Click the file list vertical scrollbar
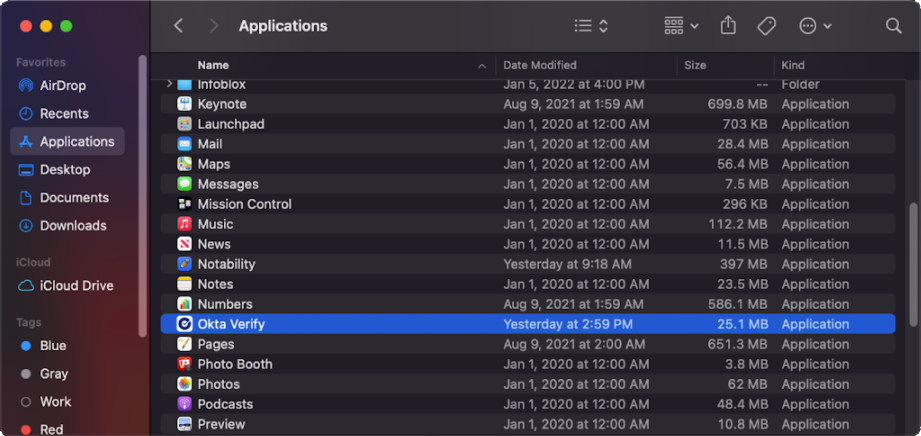 point(914,250)
